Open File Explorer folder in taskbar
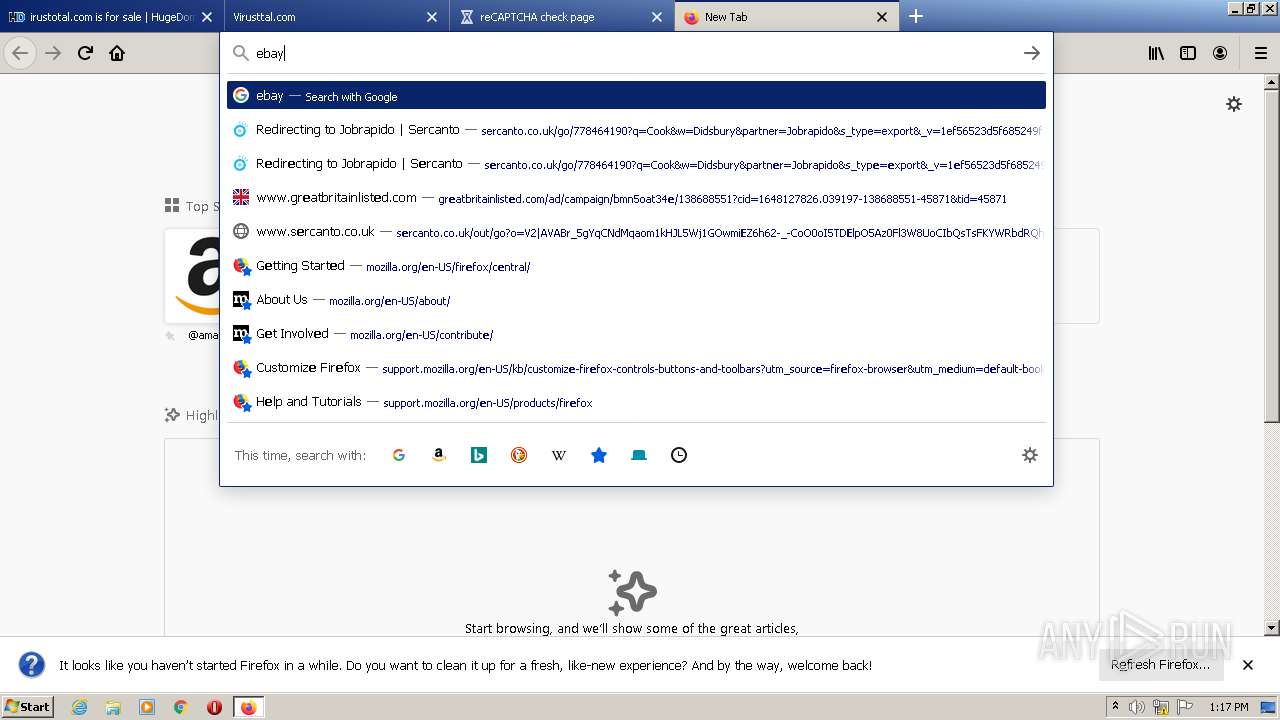This screenshot has width=1280, height=720. [x=113, y=707]
